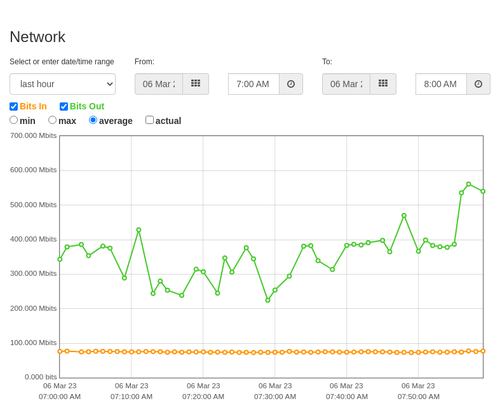Click the '400.000 Mbits' y-axis label
This screenshot has width=500, height=403.
tap(33, 239)
